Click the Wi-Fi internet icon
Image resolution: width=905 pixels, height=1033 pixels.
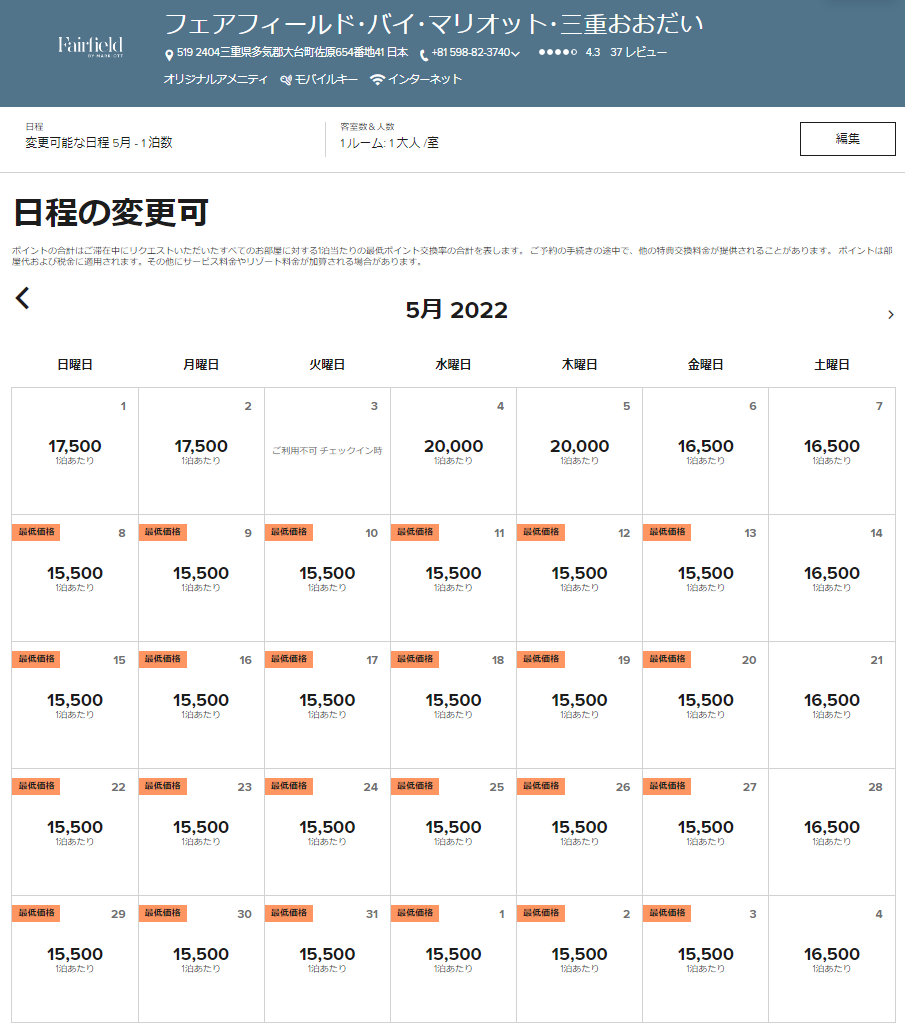point(377,79)
